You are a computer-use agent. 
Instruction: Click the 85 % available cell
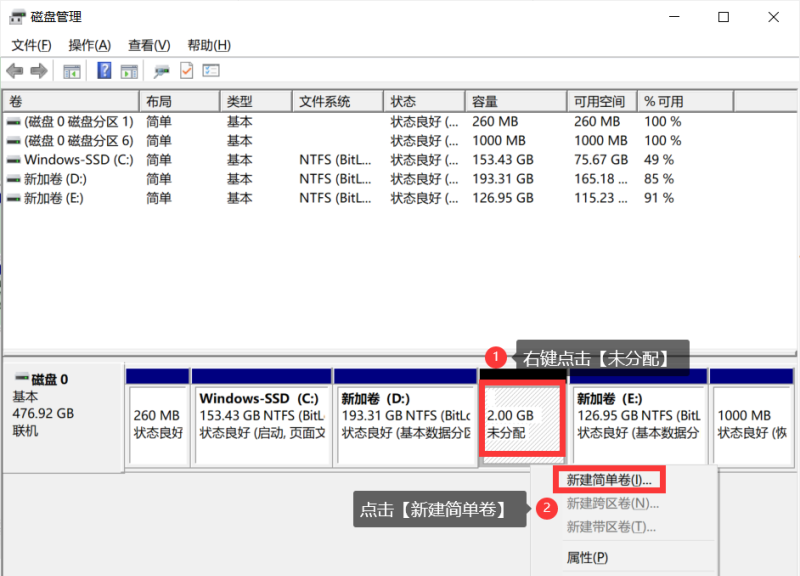click(659, 180)
